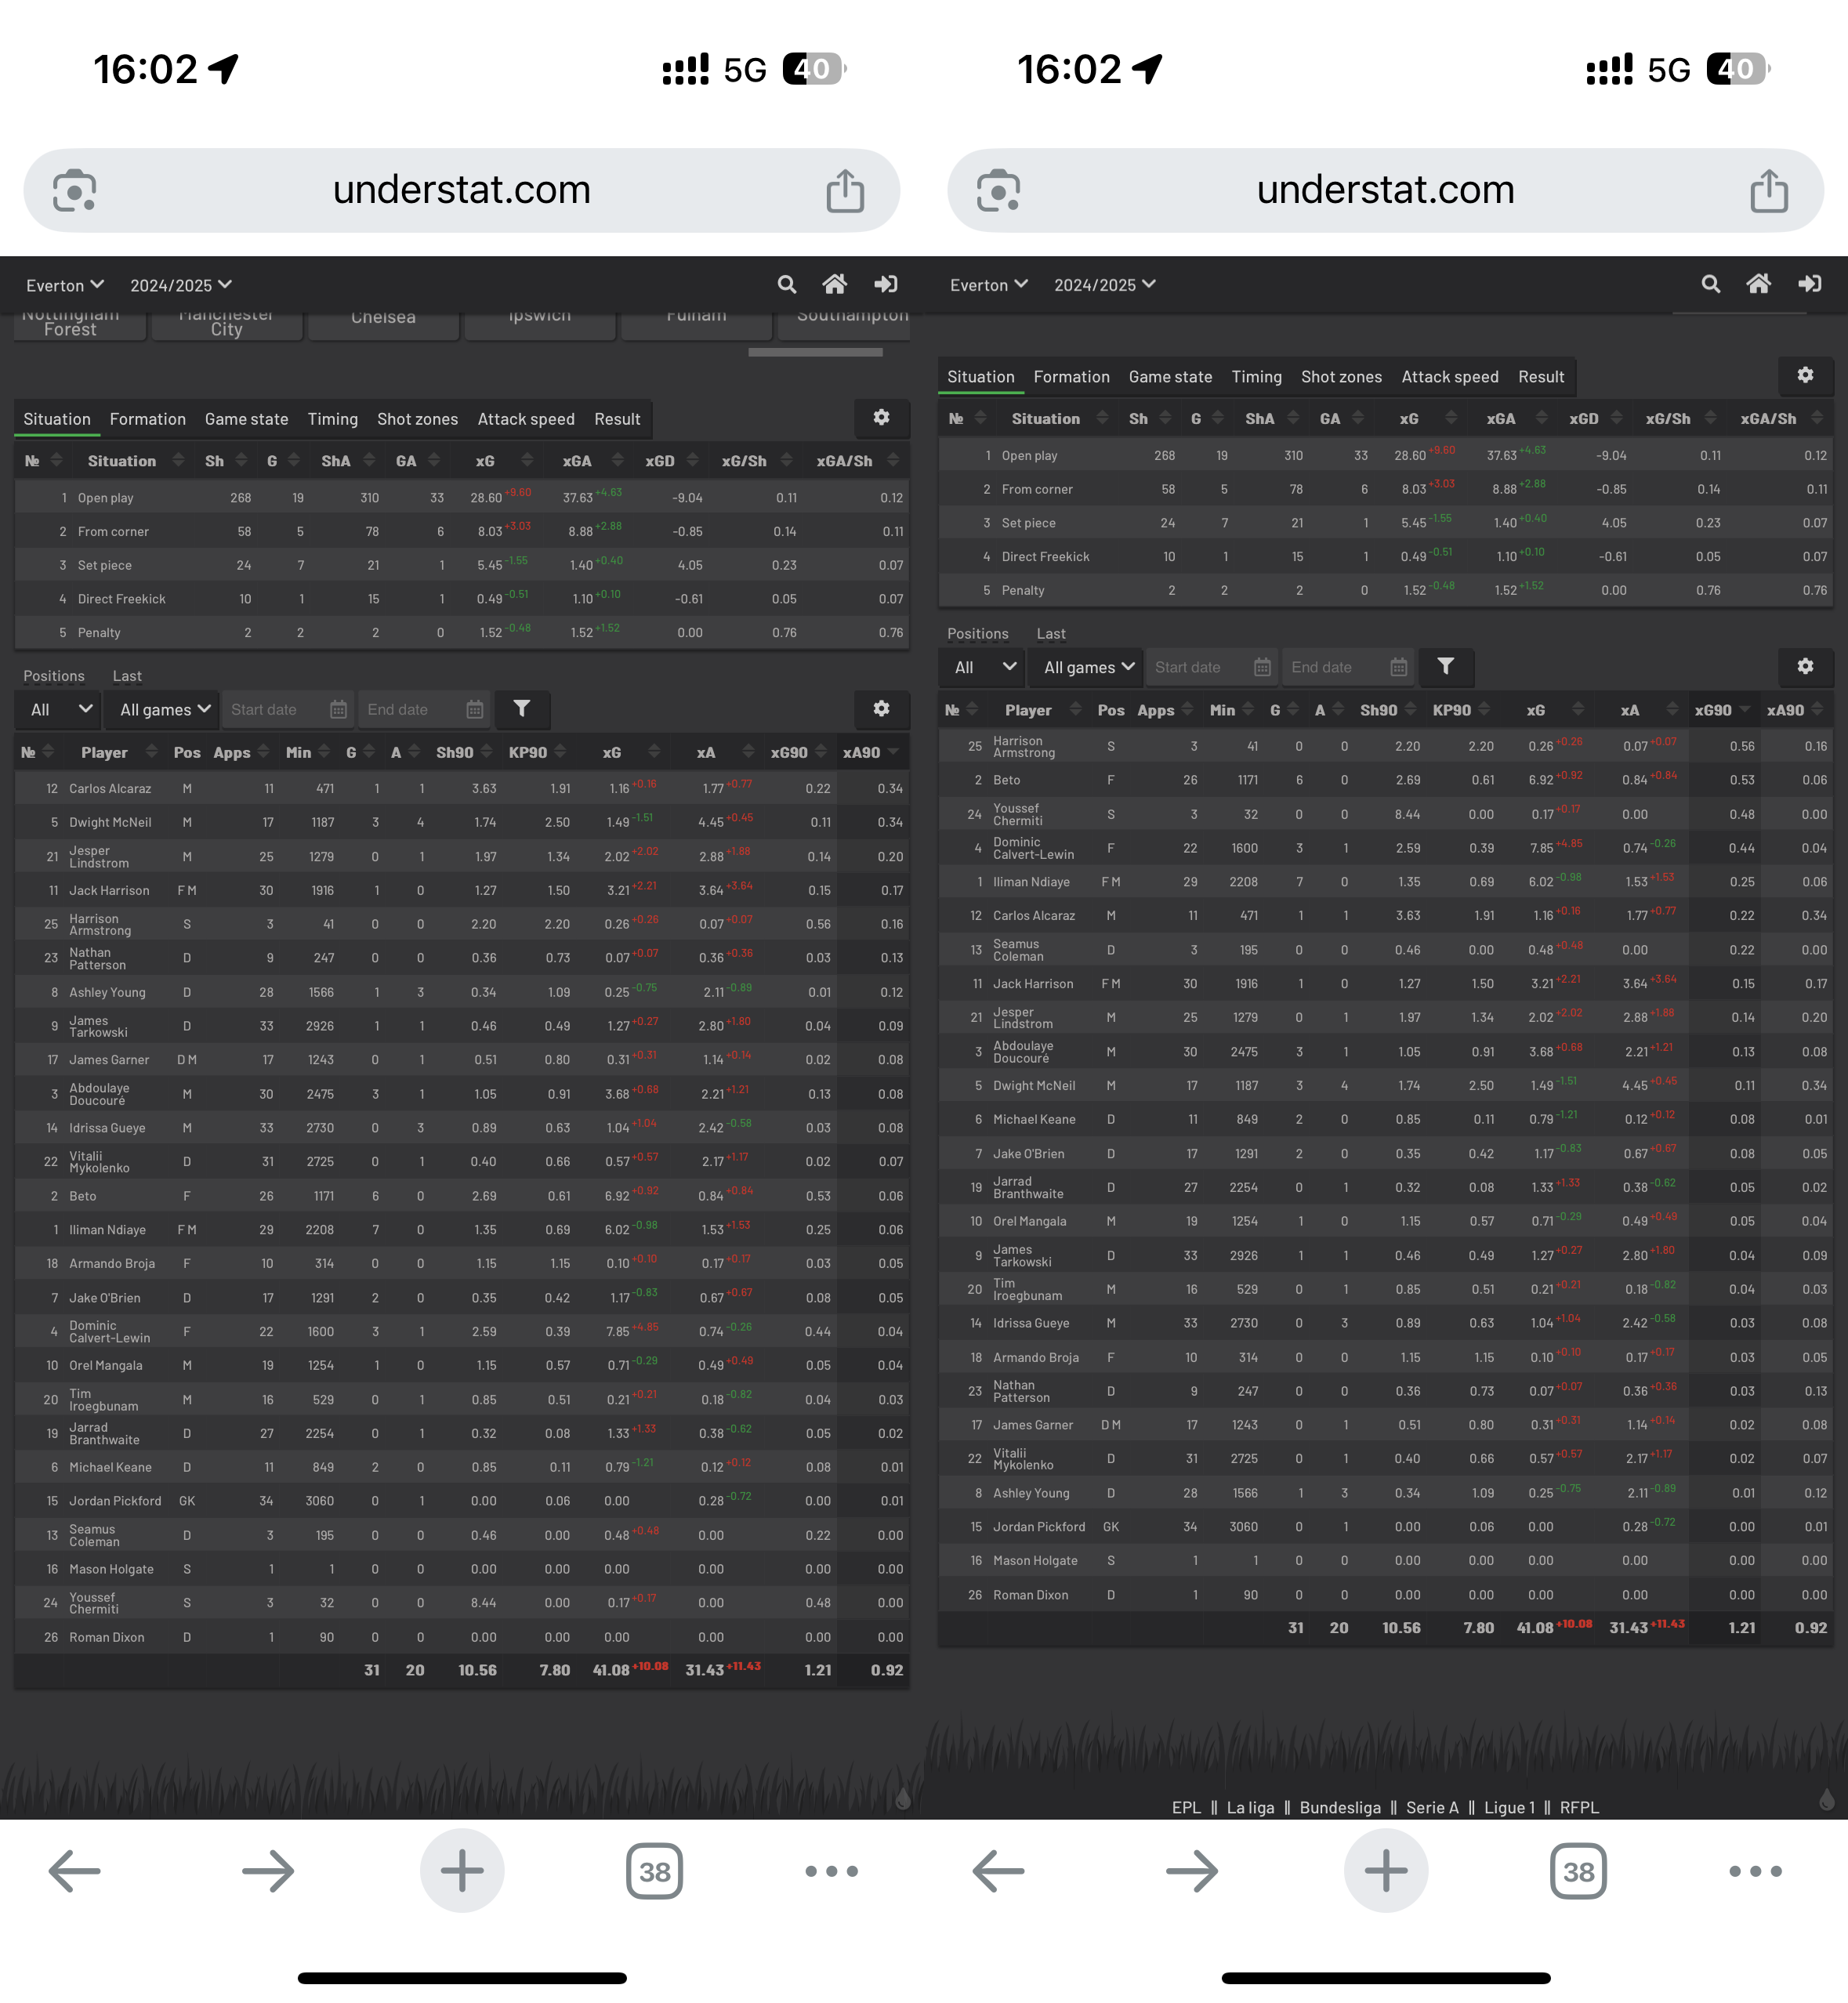Expand 2024/2025 season dropdown in left pane
The height and width of the screenshot is (2003, 1848).
[x=181, y=286]
